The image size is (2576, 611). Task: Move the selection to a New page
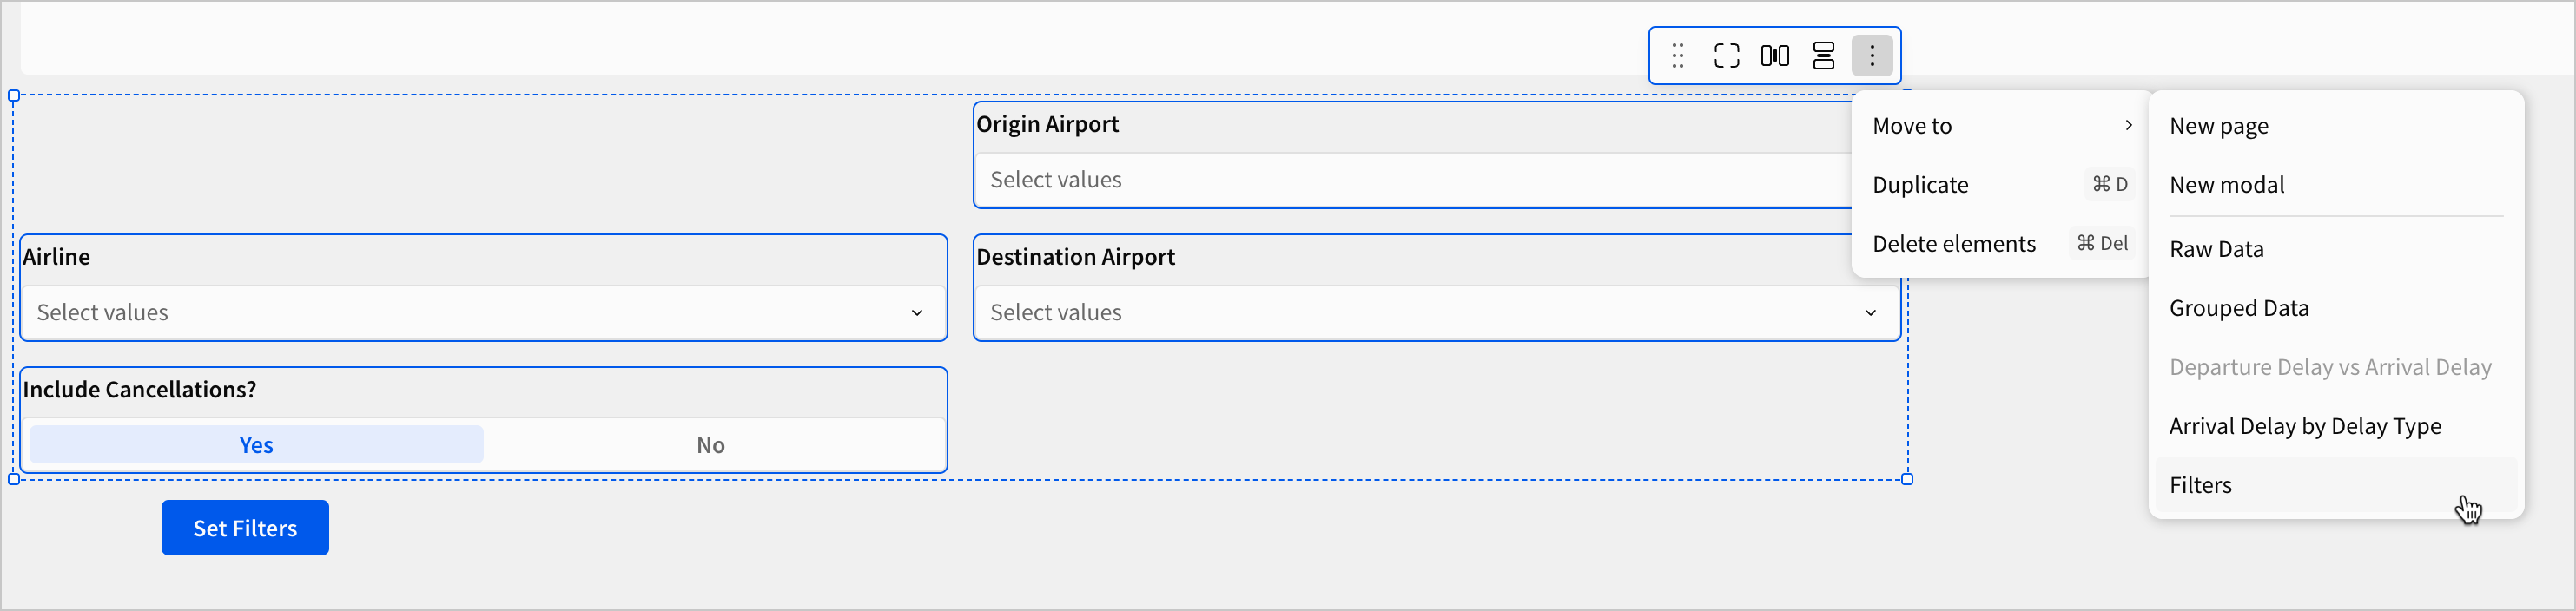point(2219,126)
